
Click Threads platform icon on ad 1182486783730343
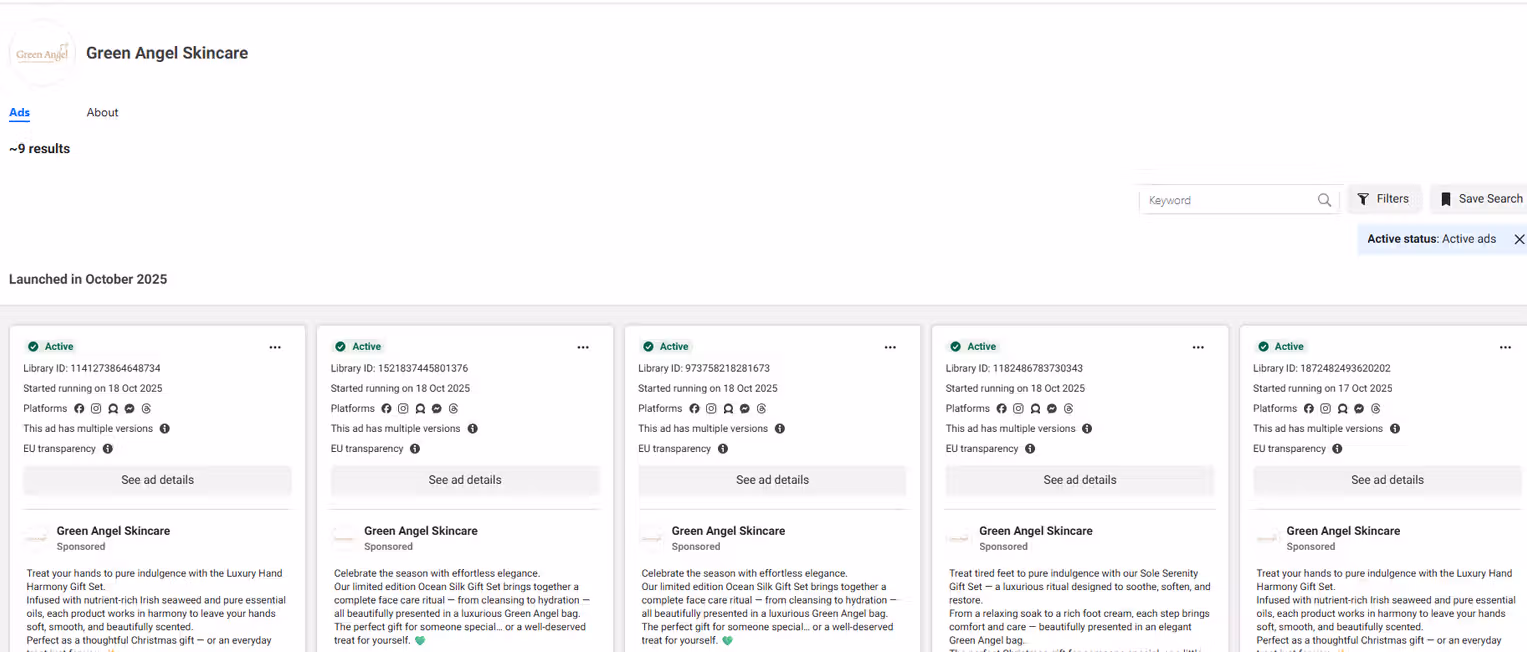[x=1069, y=409]
